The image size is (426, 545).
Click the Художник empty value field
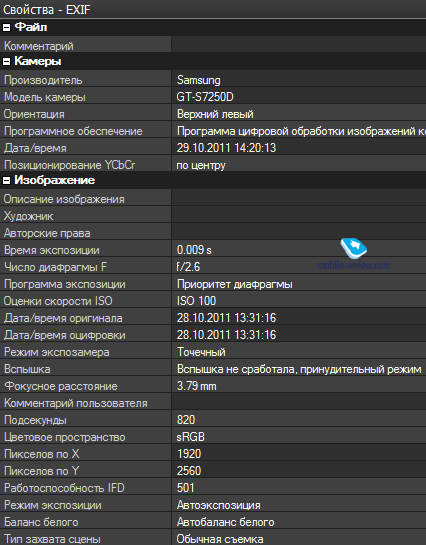pos(299,216)
